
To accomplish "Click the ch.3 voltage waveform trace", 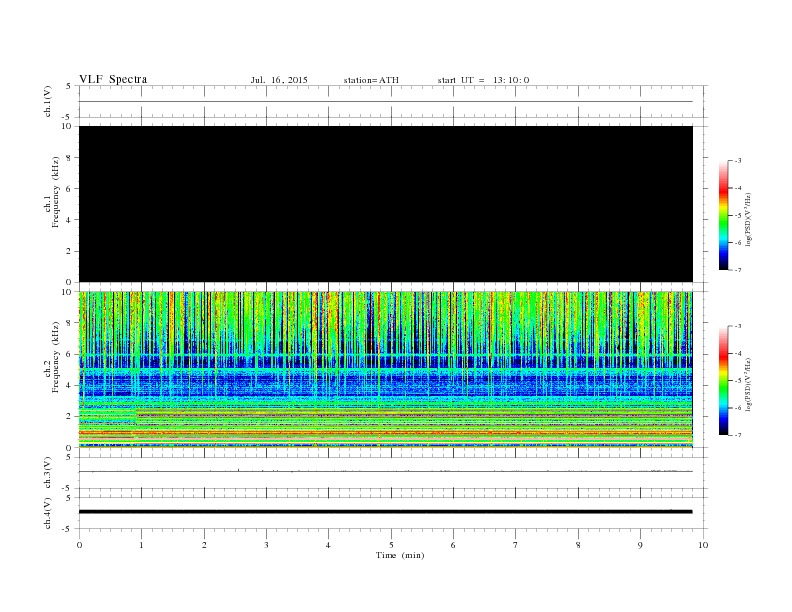I will [386, 472].
